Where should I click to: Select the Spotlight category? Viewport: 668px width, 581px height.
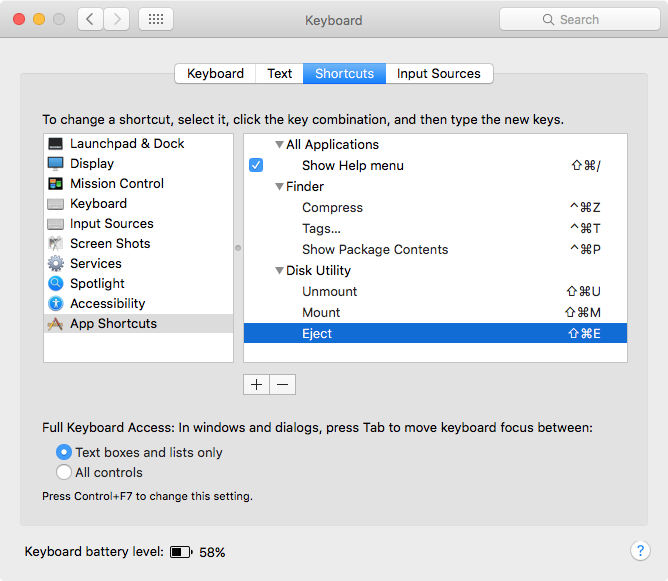point(138,283)
